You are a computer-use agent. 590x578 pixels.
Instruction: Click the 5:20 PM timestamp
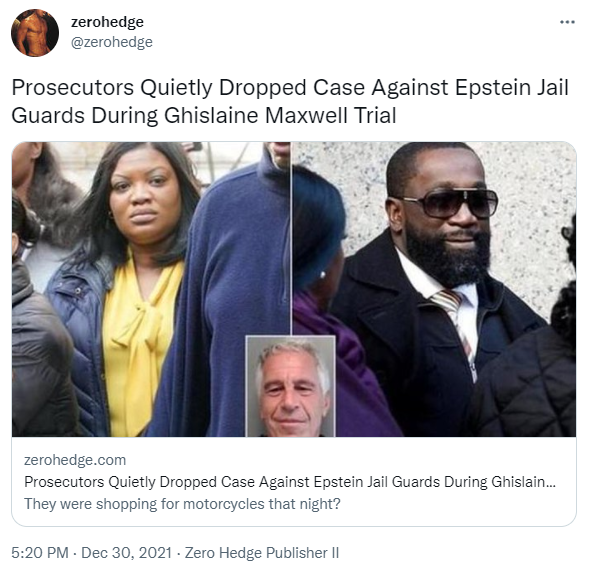point(40,553)
